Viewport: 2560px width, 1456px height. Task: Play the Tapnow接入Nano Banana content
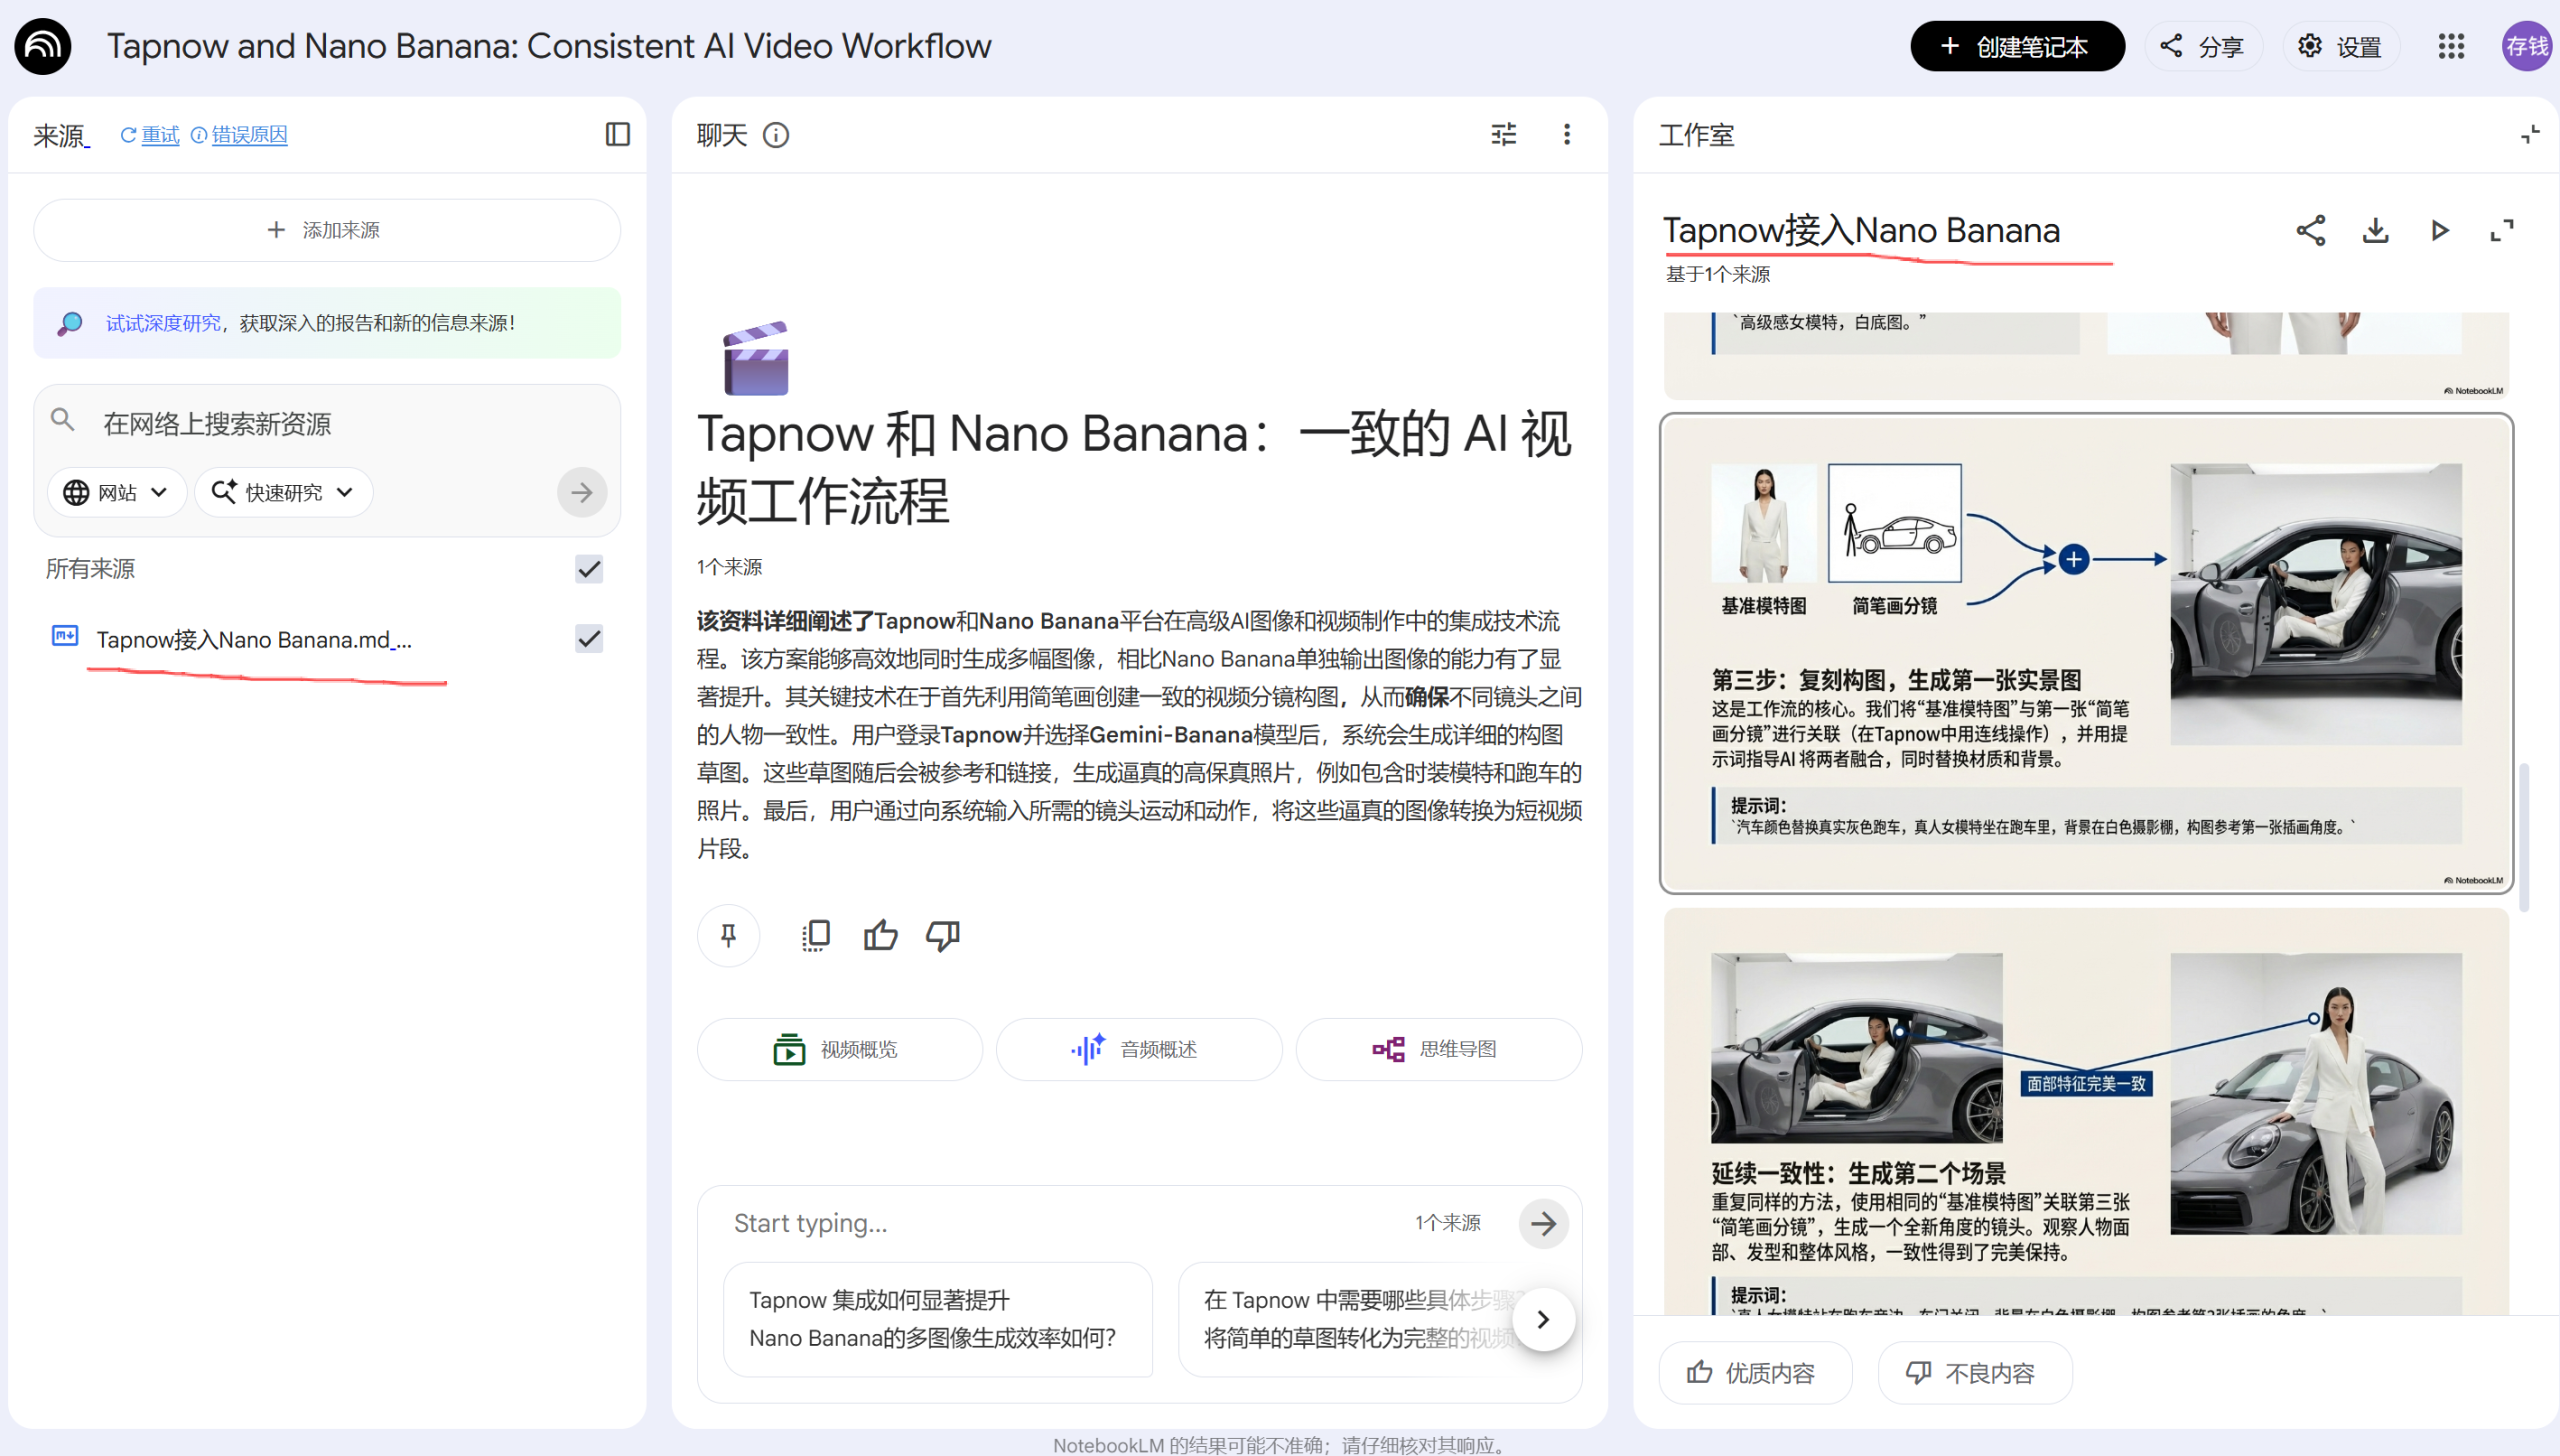2439,230
